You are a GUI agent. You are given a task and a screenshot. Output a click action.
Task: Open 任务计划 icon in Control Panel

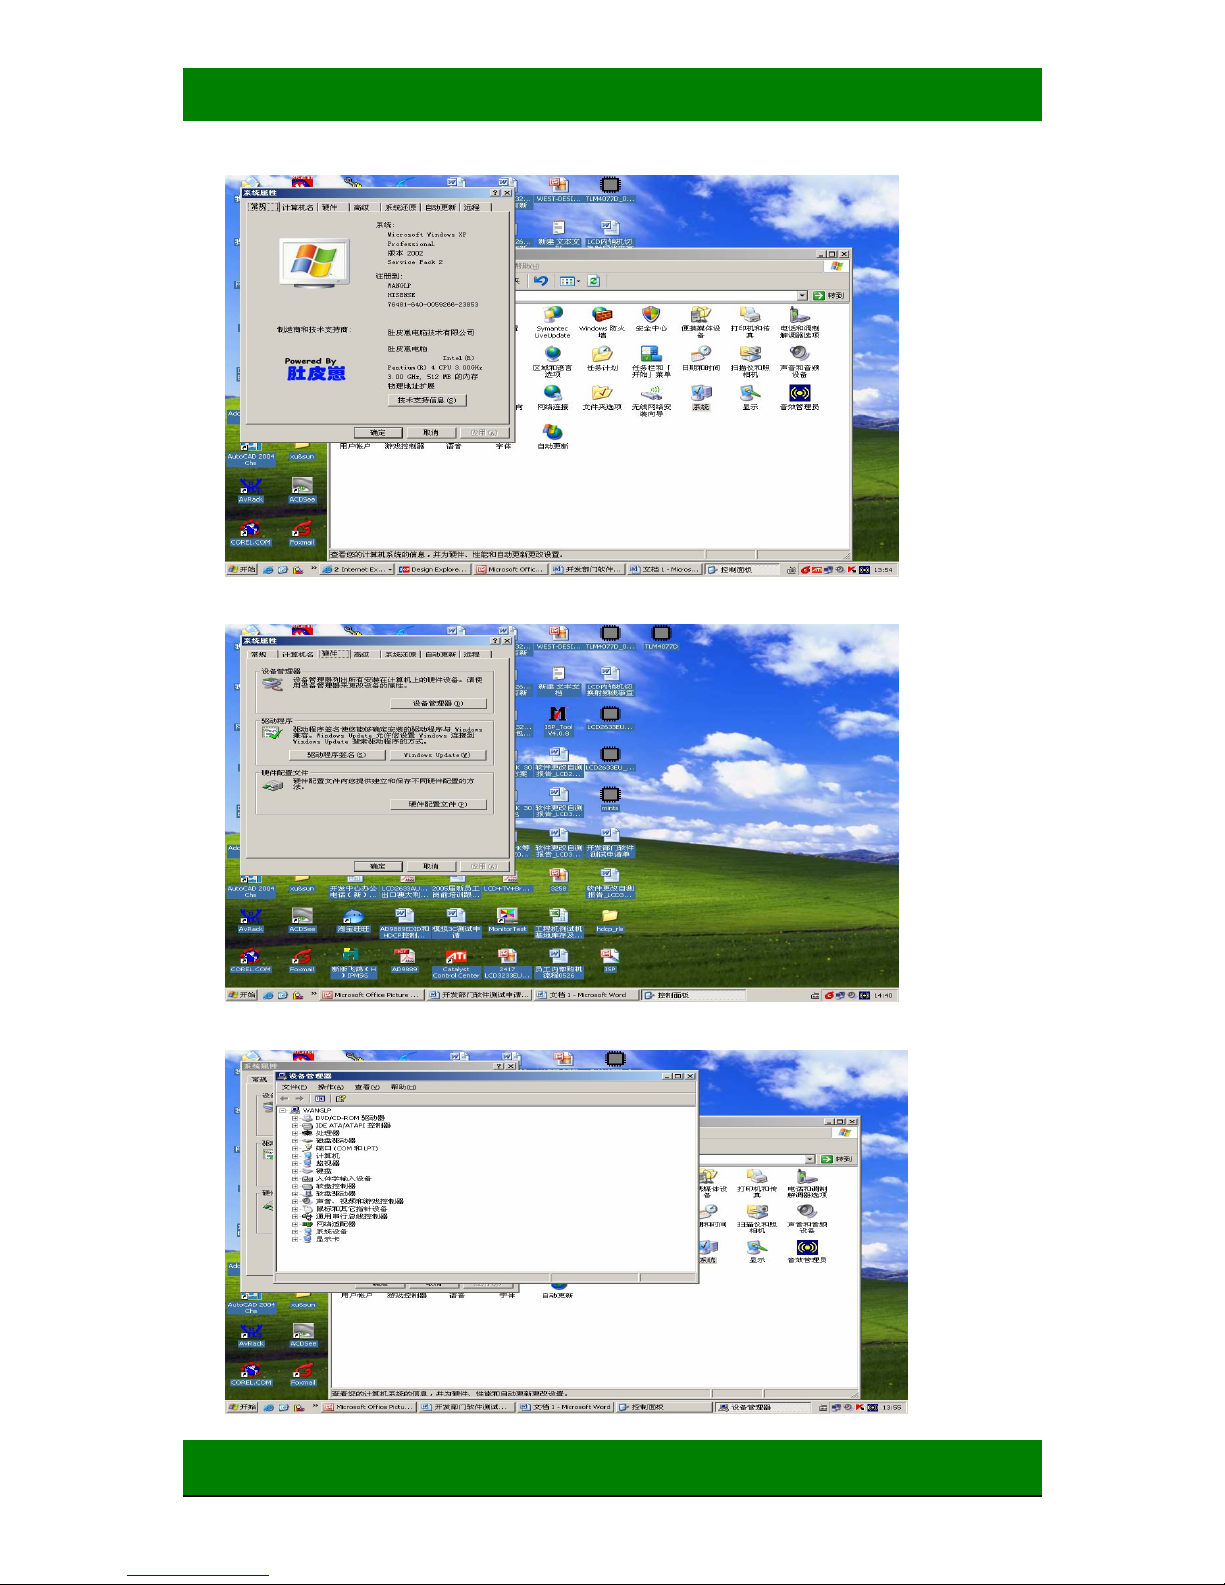click(602, 358)
